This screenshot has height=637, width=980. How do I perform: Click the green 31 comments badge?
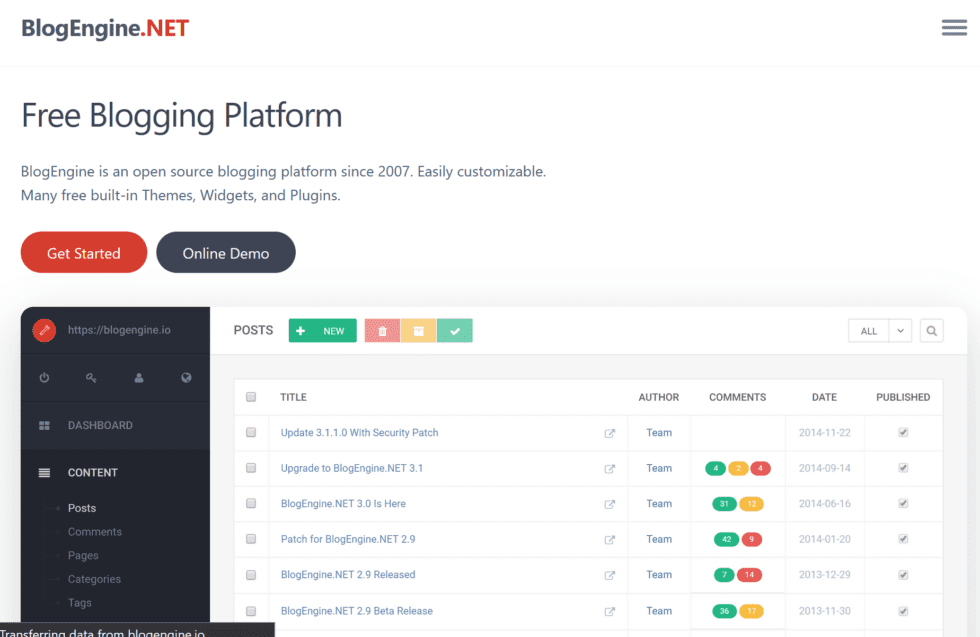pyautogui.click(x=724, y=504)
